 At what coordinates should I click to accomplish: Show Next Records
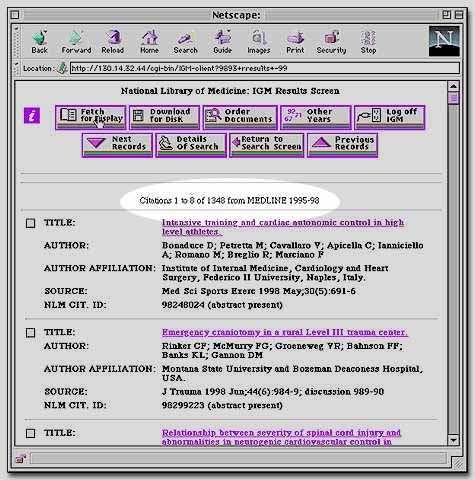(x=117, y=145)
